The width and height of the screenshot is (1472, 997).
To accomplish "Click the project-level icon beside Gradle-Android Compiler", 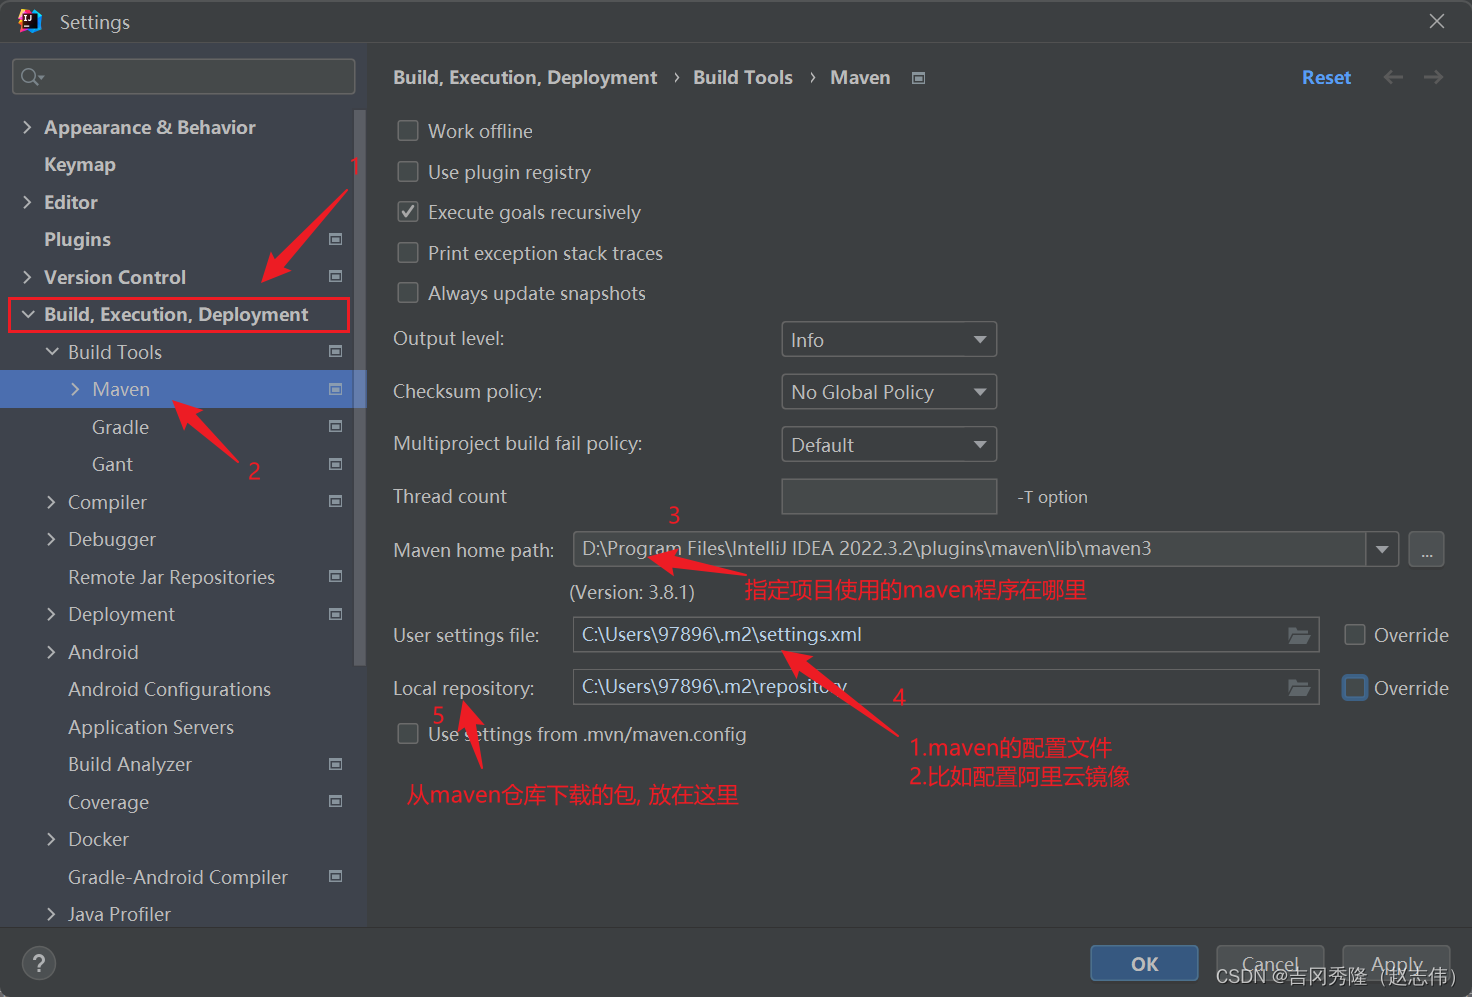I will 336,876.
